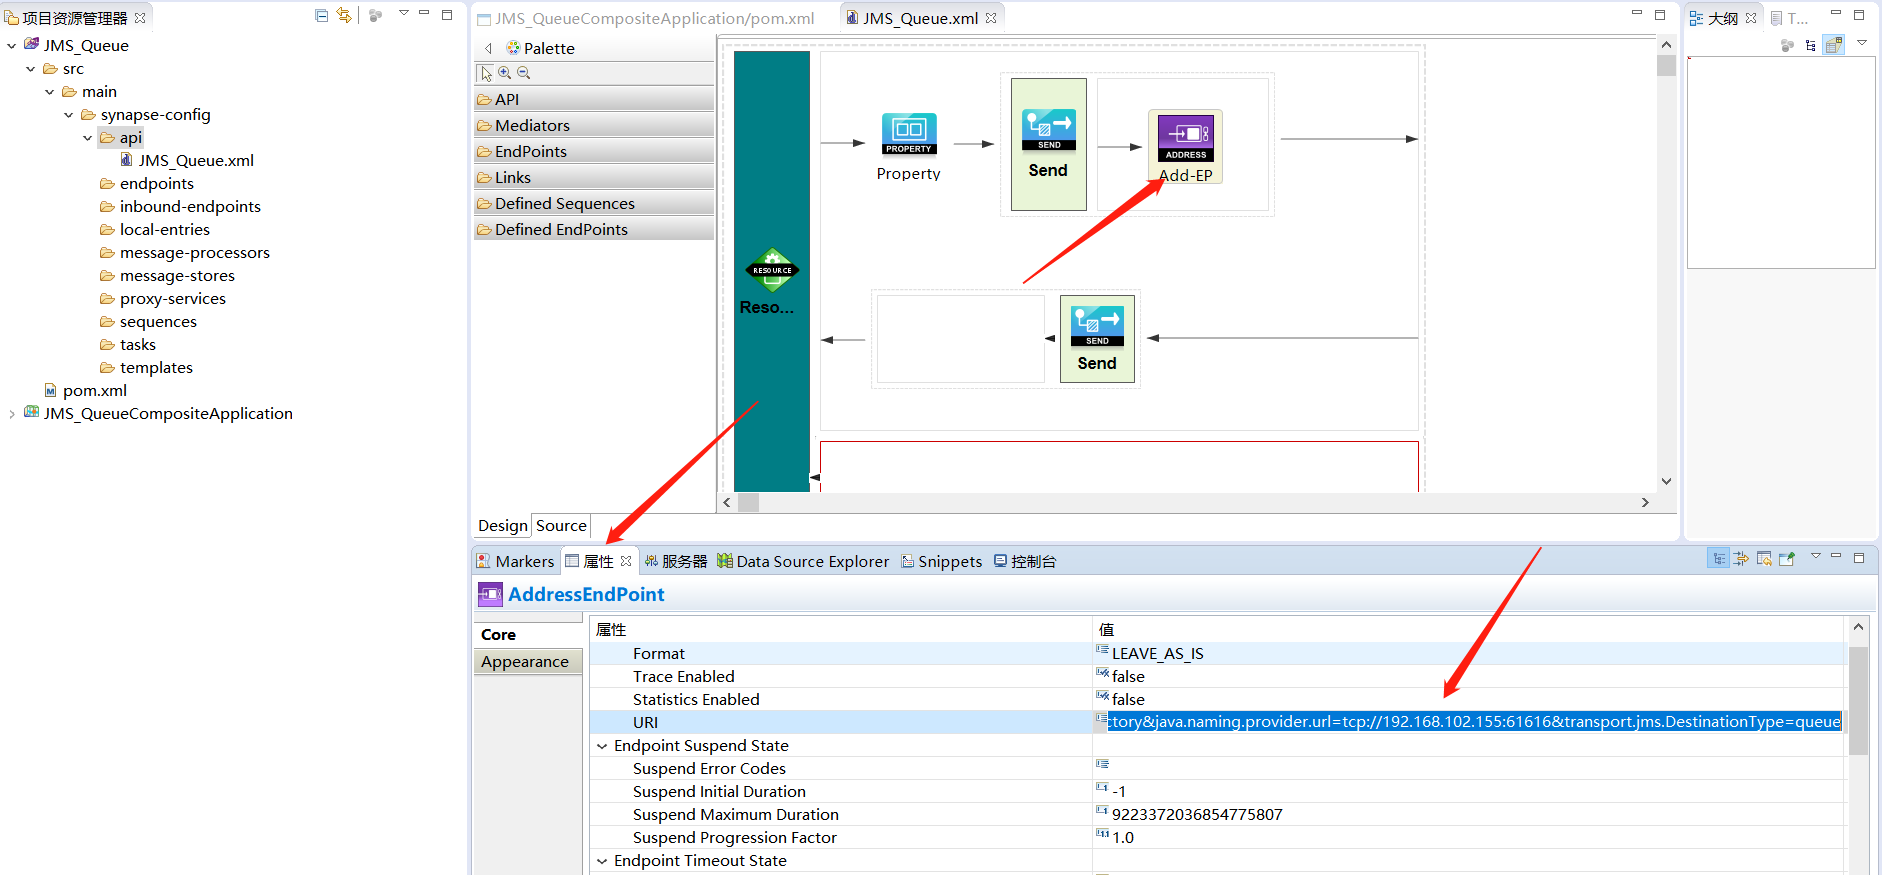Hide the Palette with collapse arrow
Viewport: 1882px width, 875px height.
[488, 48]
